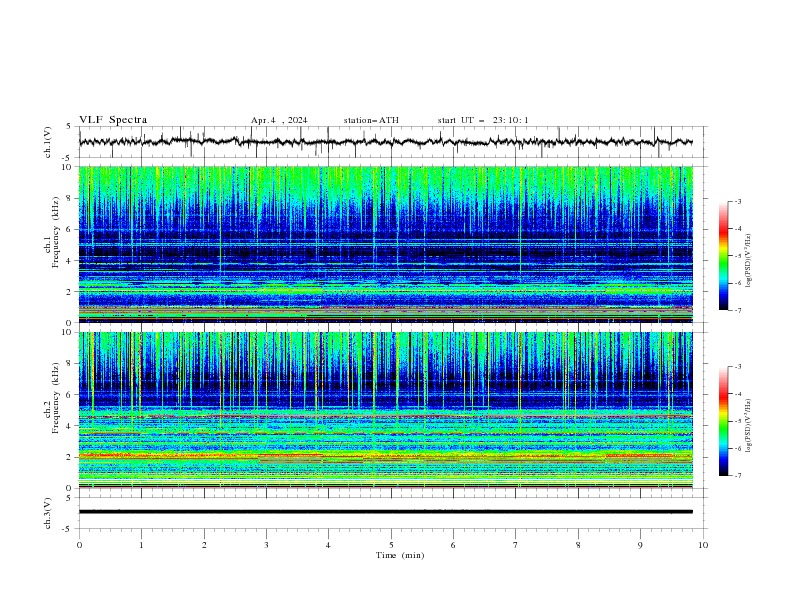Click the "8" kHz tick on ch.2 frequency axis

coord(69,364)
